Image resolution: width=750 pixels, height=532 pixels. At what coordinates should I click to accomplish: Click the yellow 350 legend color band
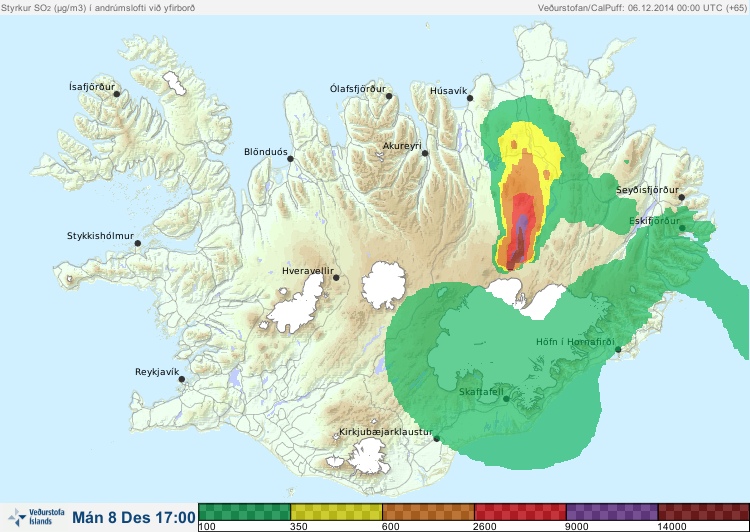pyautogui.click(x=336, y=512)
